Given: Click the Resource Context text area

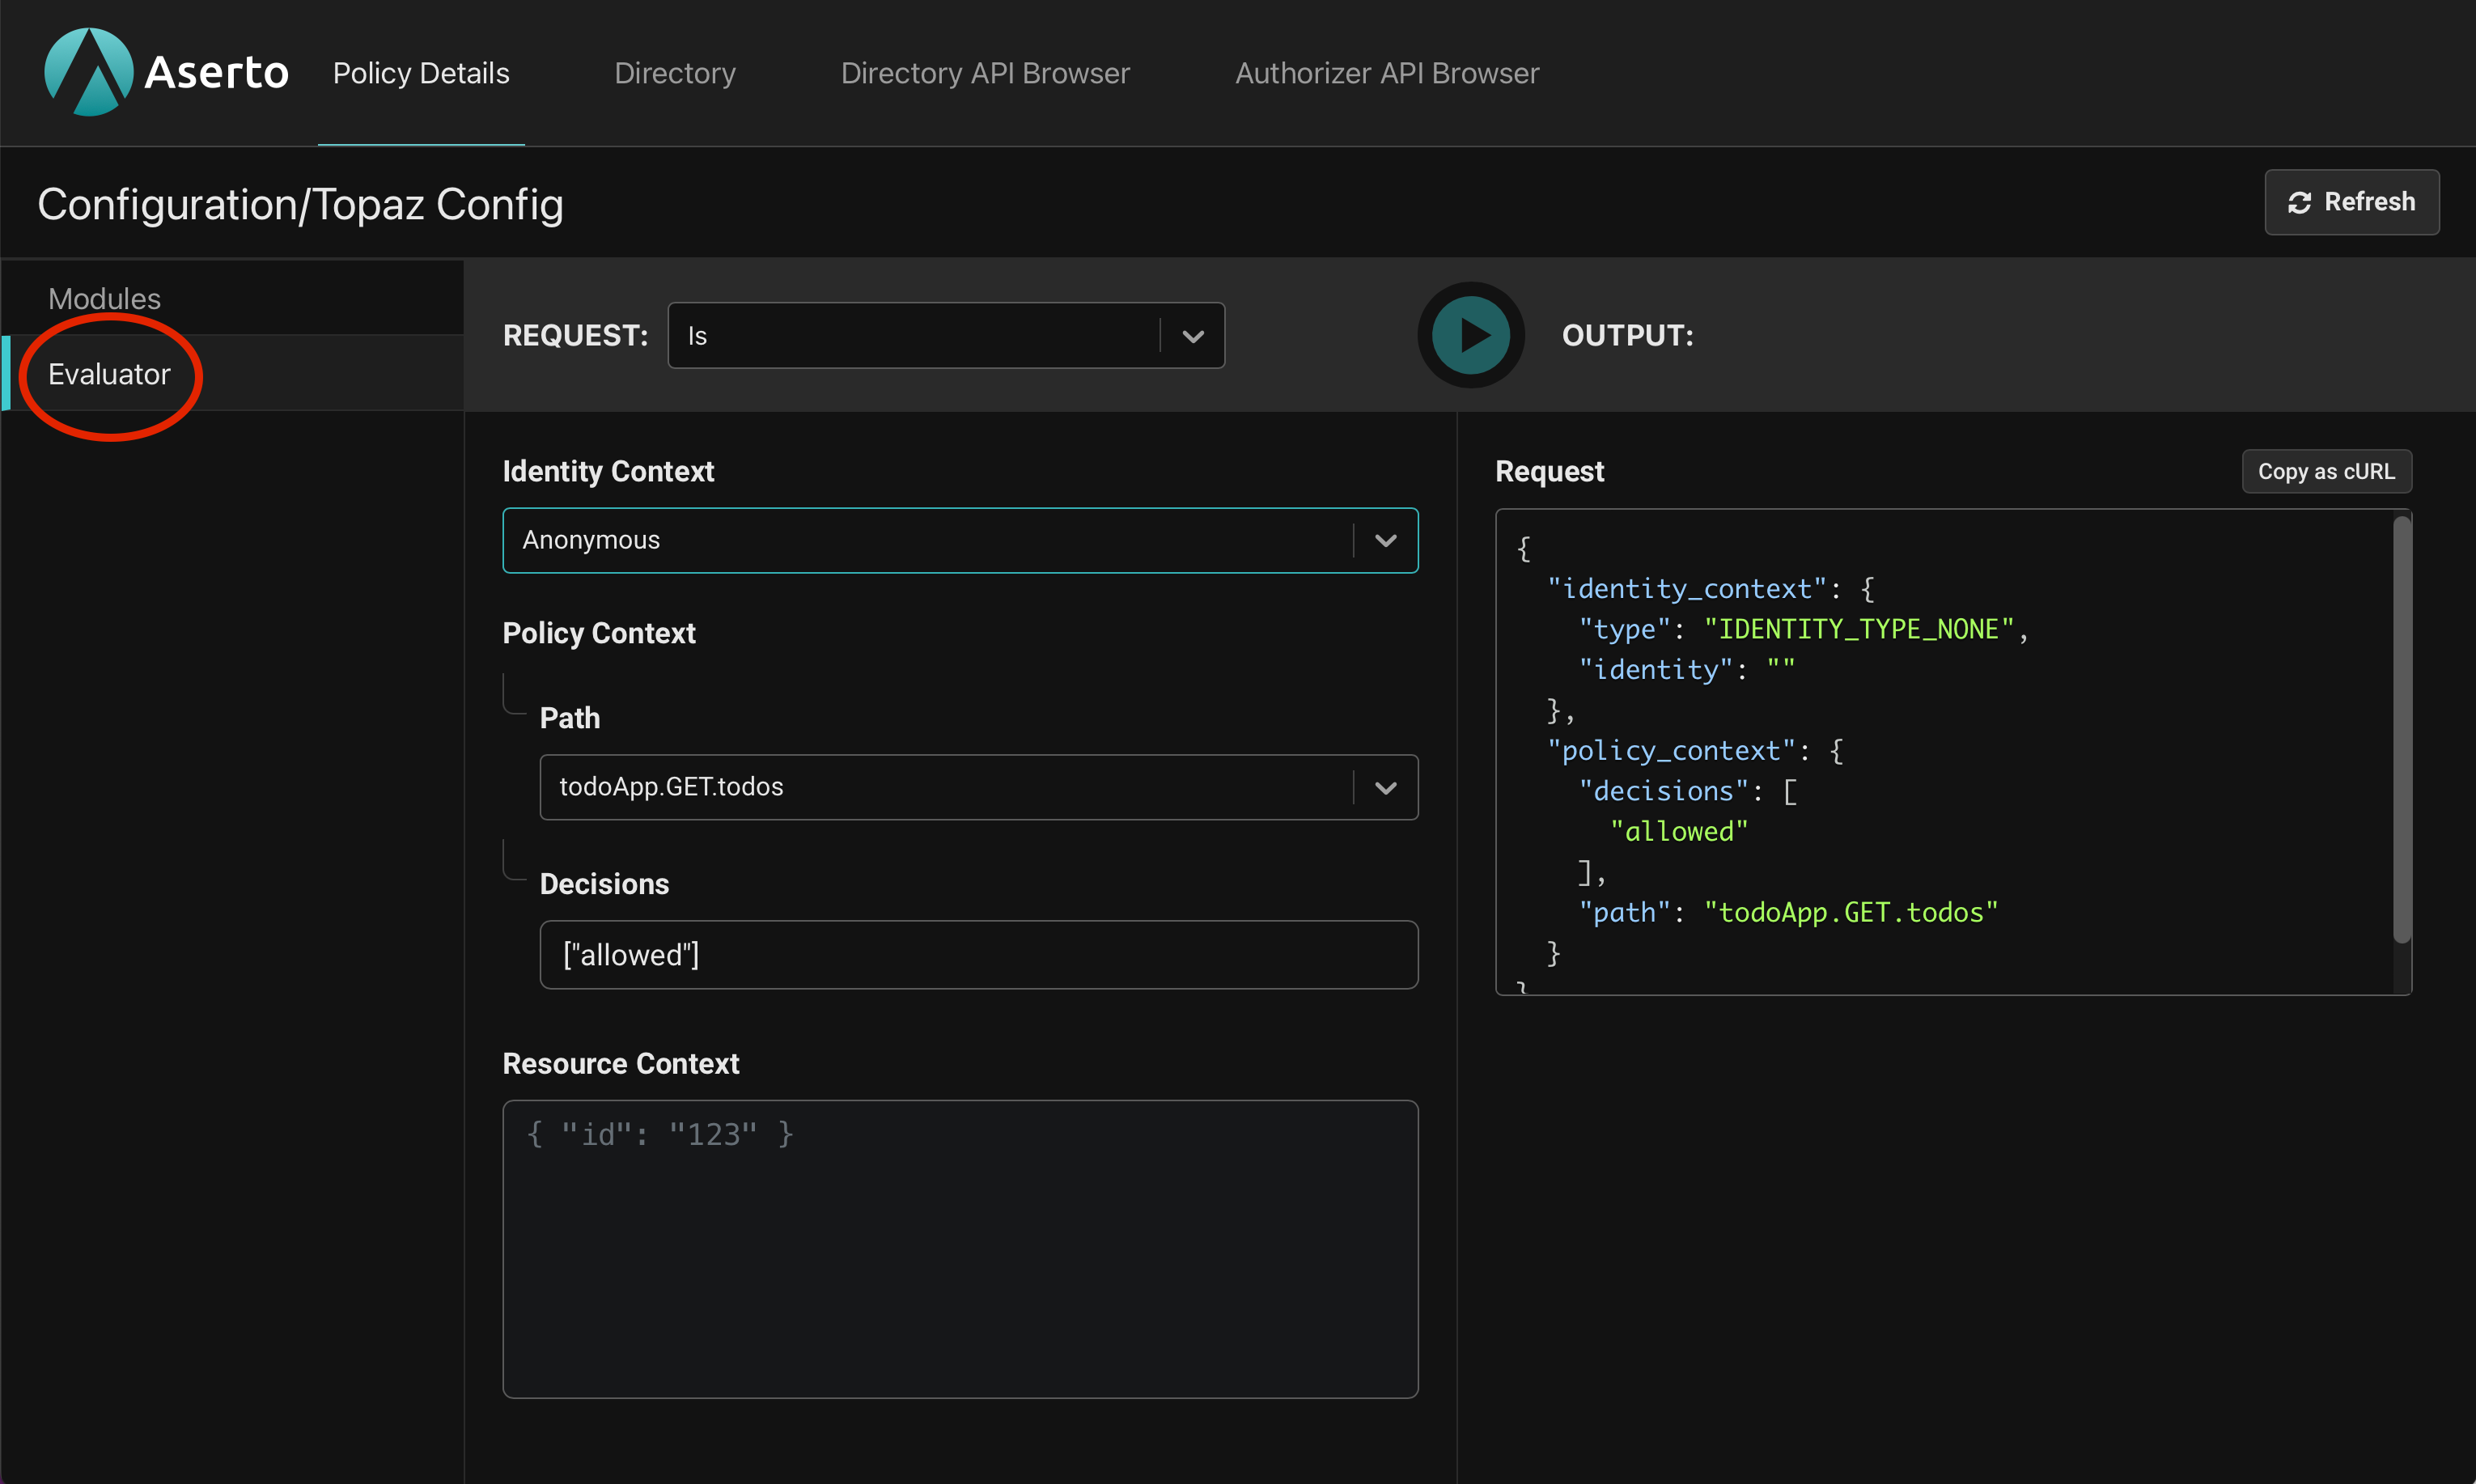Looking at the screenshot, I should 960,1249.
